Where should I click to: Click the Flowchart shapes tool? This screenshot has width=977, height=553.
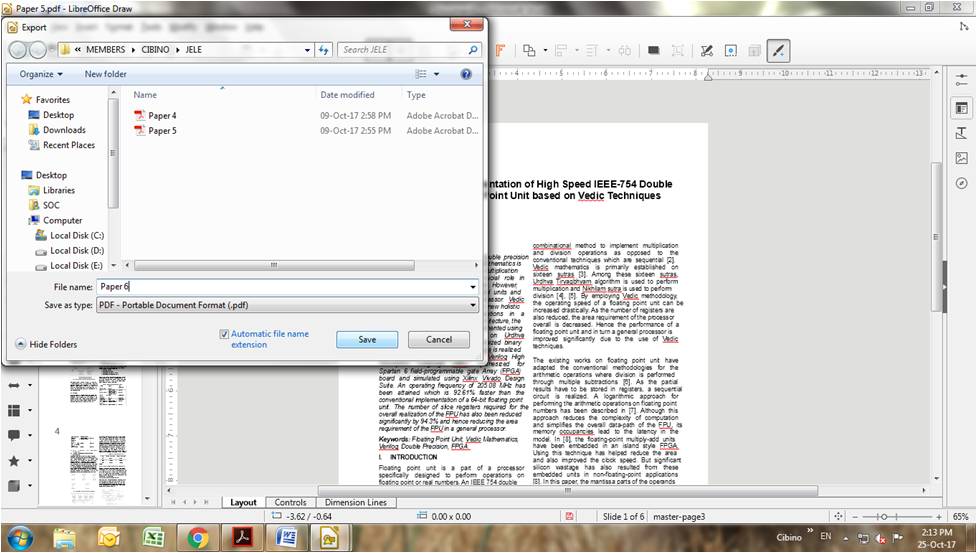click(x=14, y=410)
